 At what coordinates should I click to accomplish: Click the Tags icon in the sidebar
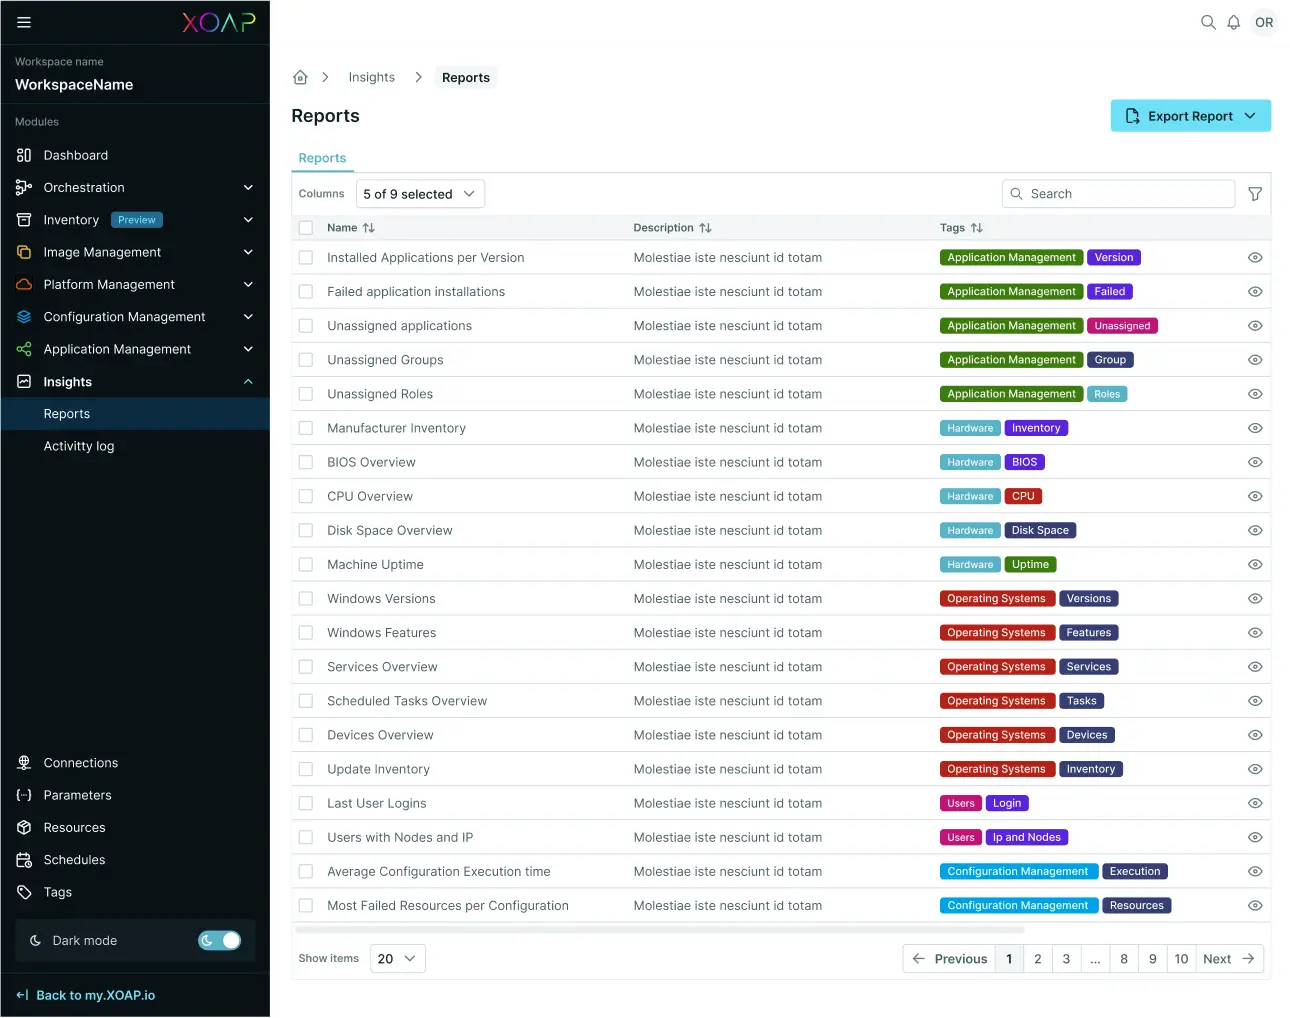23,892
